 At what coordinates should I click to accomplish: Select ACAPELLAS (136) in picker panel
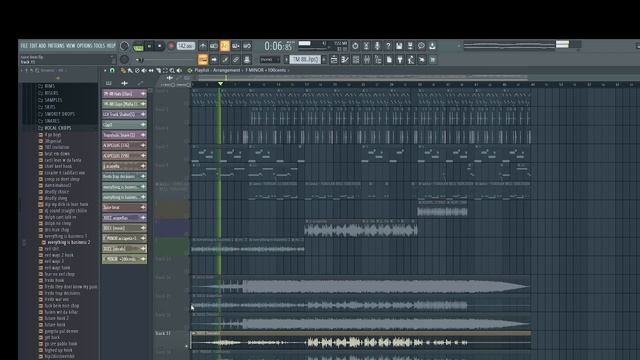[124, 145]
